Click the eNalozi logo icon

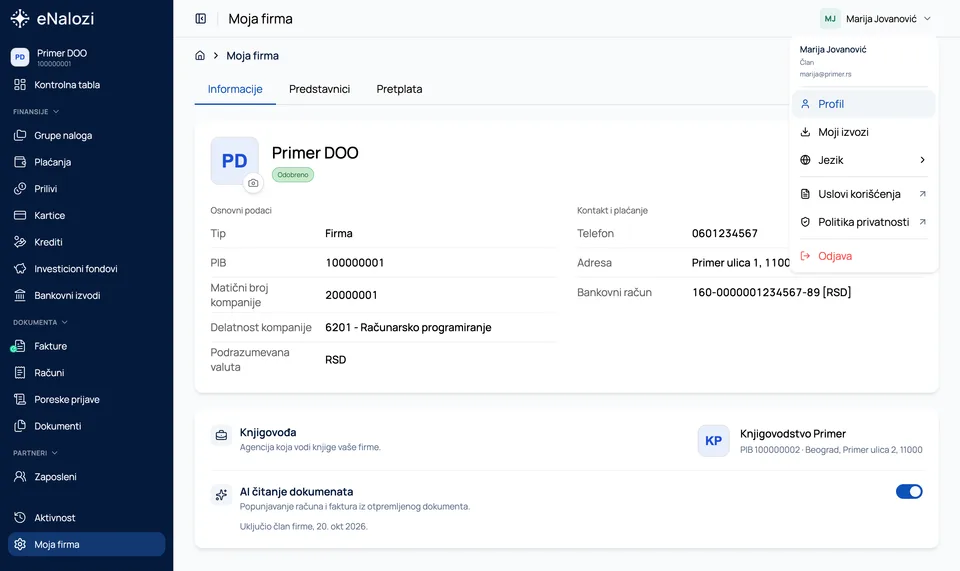pos(20,18)
